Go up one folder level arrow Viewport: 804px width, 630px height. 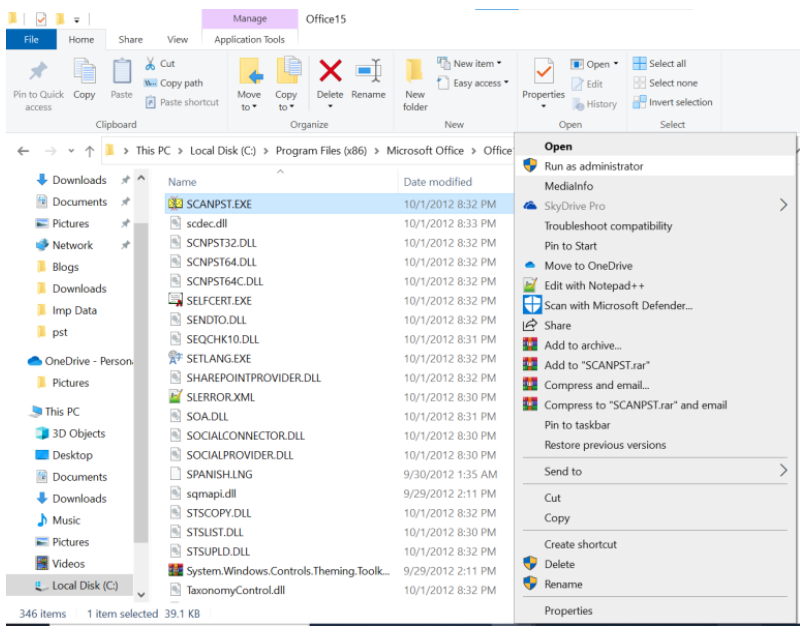90,151
